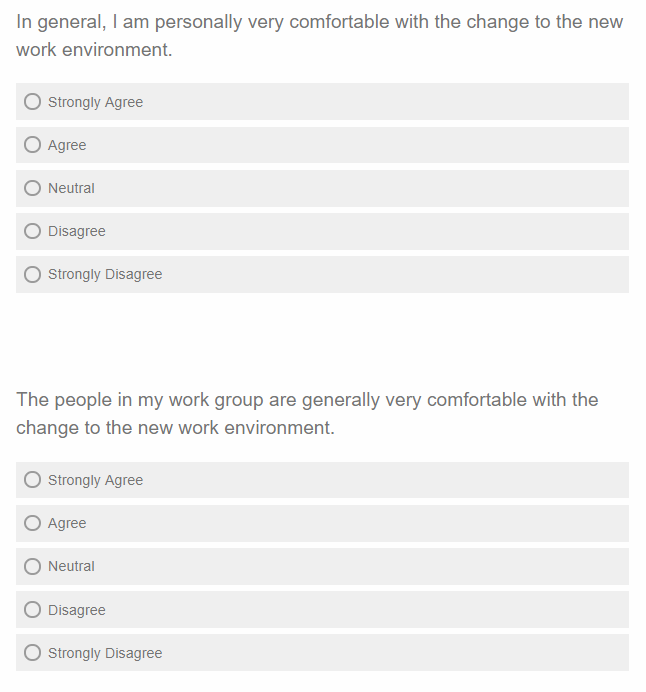
Task: Click the 'Neutral' label text in first question
Action: (71, 188)
